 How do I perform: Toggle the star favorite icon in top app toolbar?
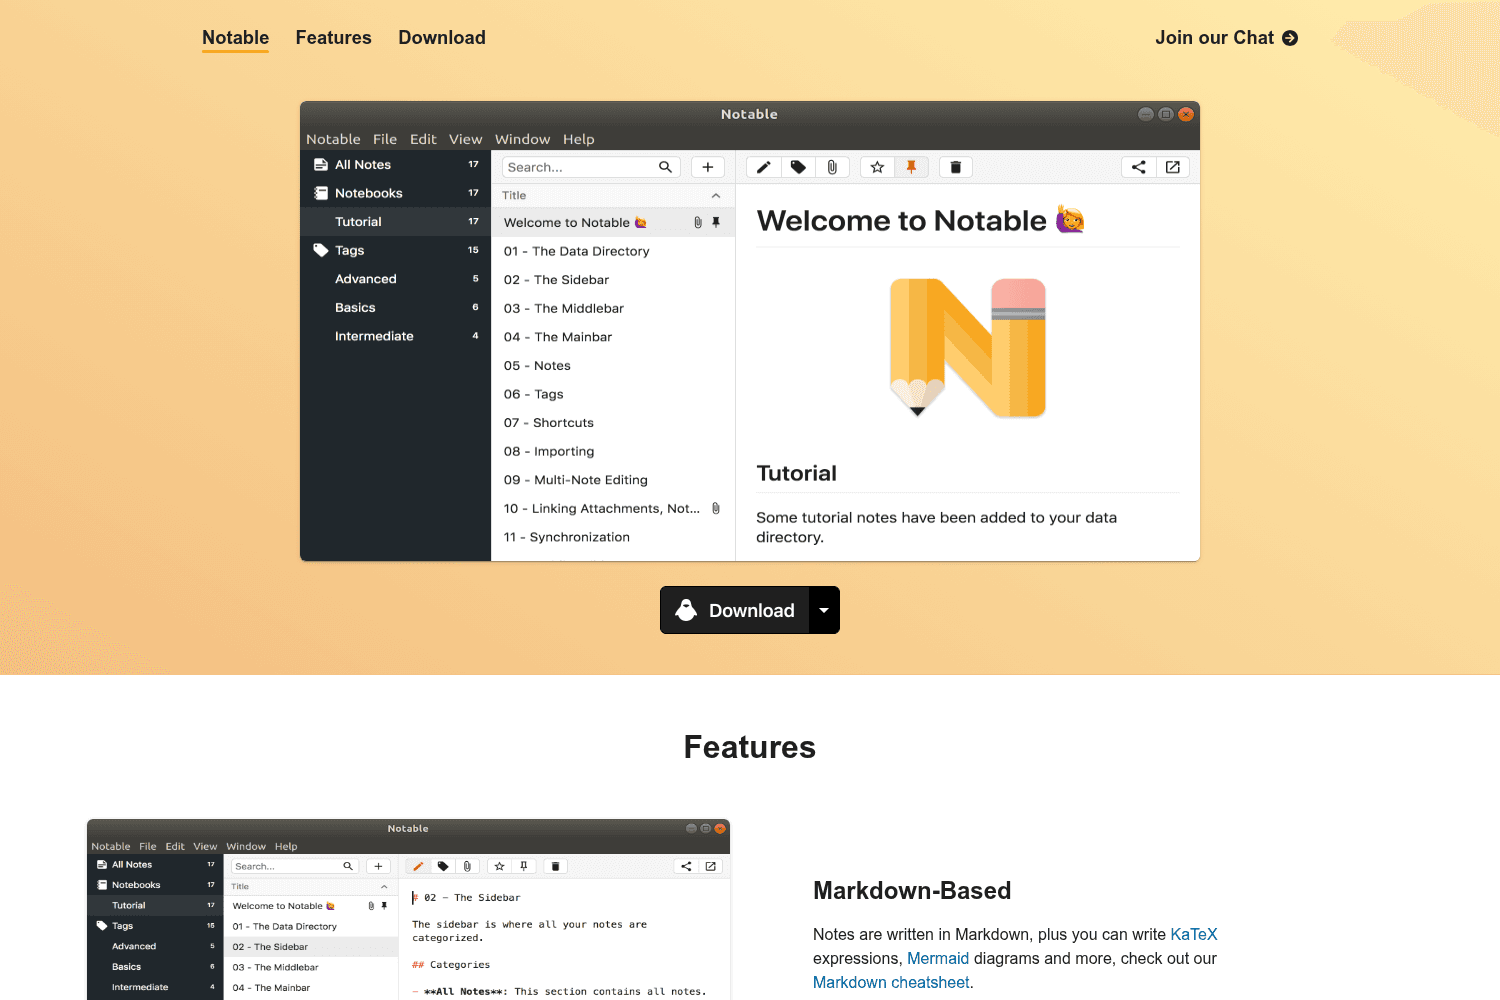point(877,167)
